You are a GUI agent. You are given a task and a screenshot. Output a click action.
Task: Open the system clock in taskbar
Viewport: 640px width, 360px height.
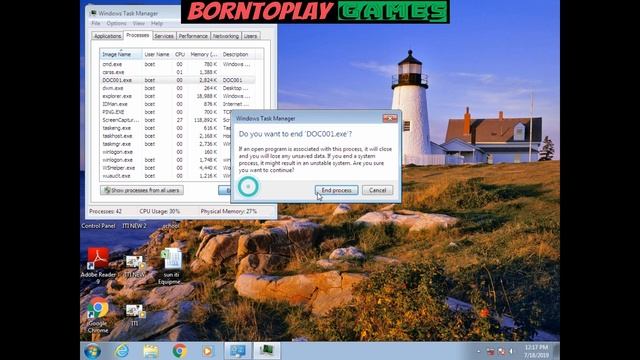point(536,351)
